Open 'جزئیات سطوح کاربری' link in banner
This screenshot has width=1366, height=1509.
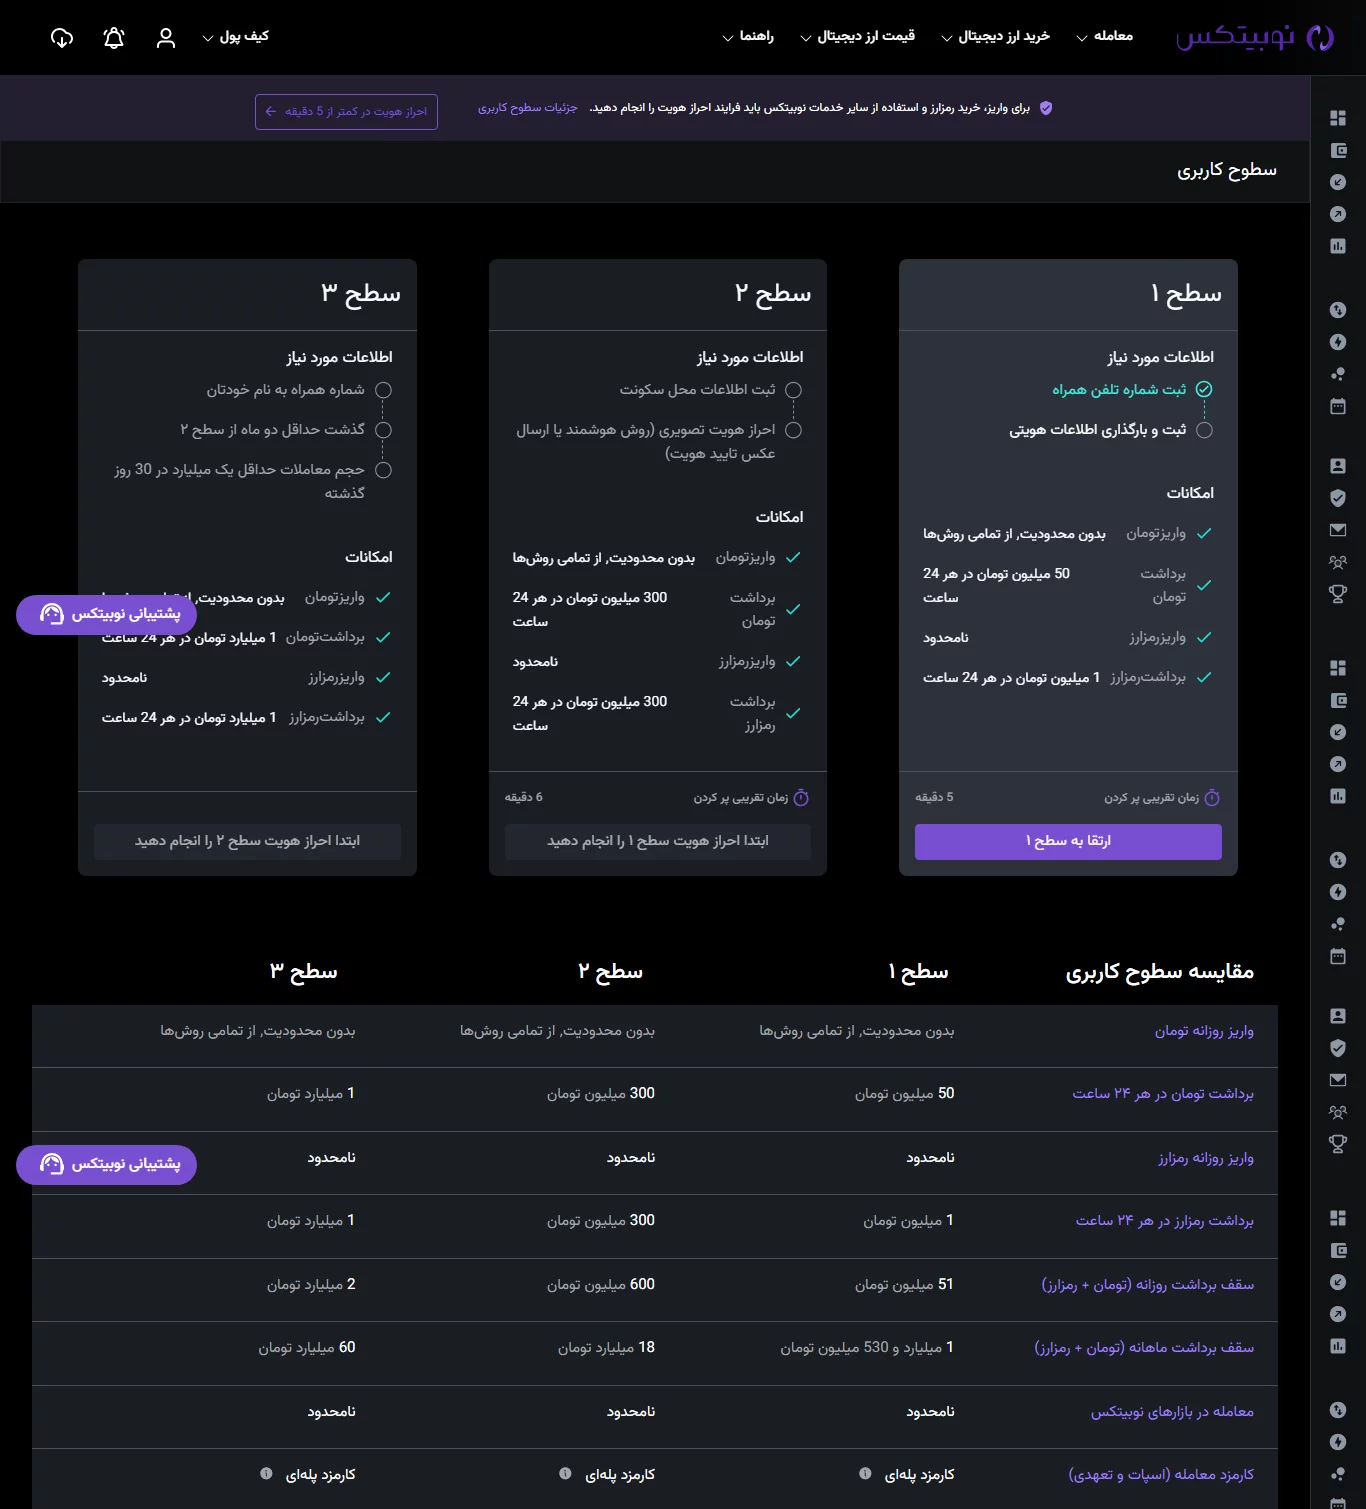coord(527,108)
